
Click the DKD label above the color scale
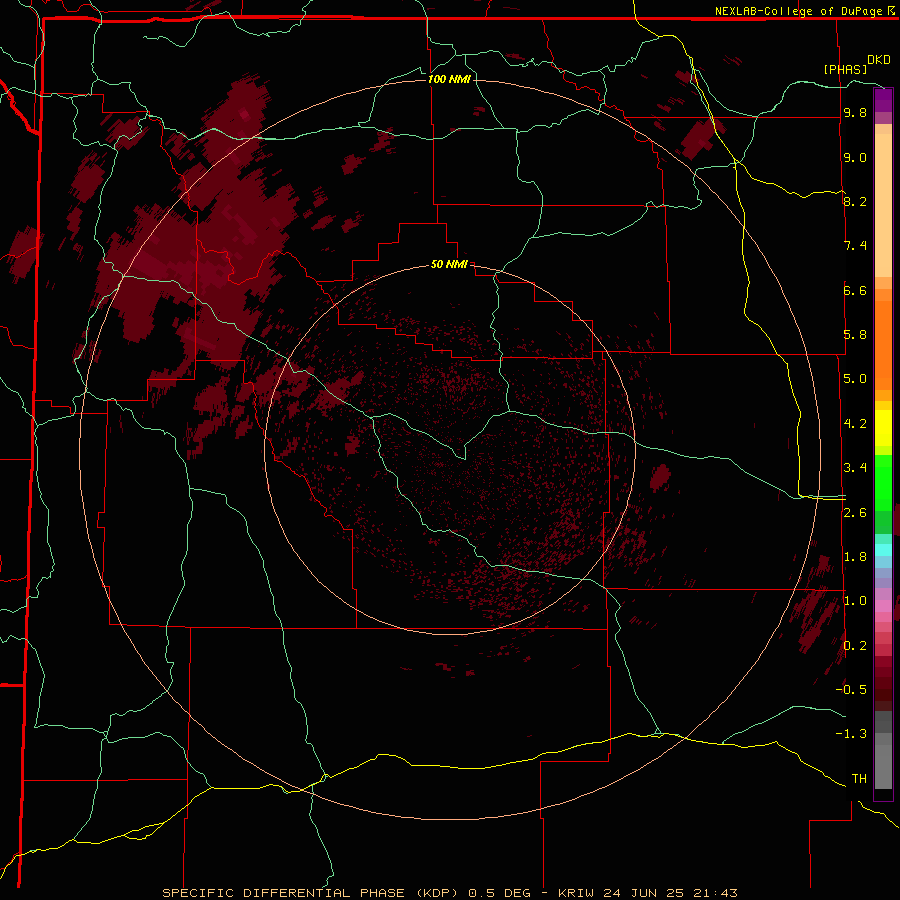click(879, 60)
